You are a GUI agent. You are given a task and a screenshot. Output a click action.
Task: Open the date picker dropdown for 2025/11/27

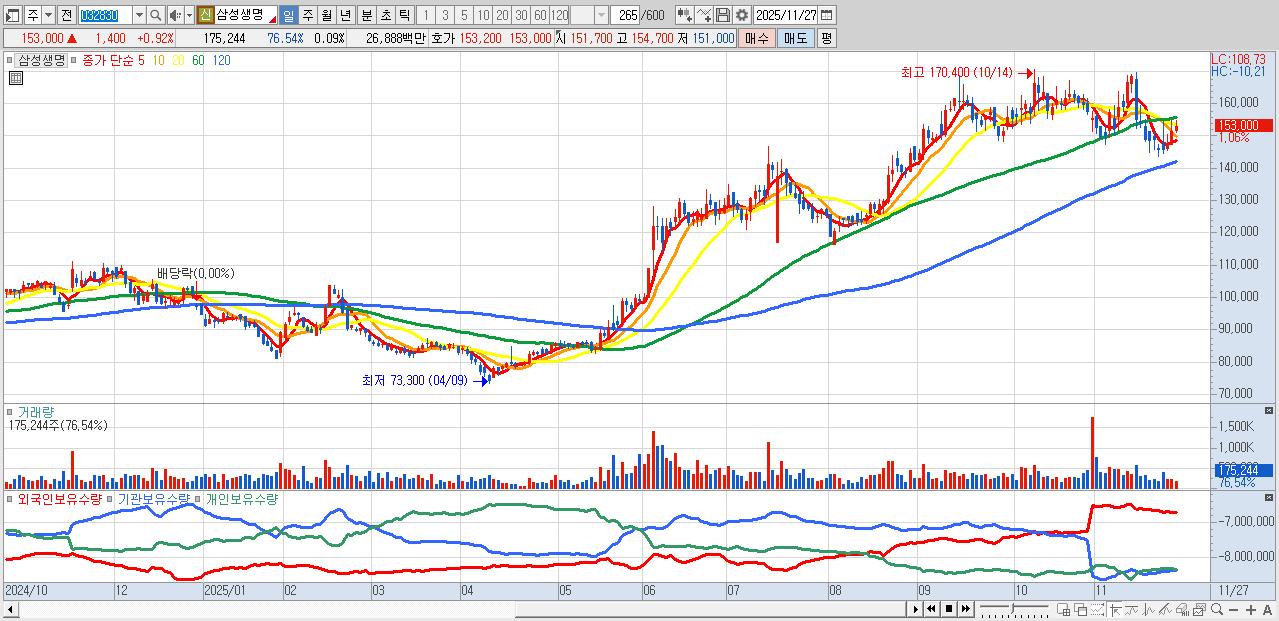point(826,15)
